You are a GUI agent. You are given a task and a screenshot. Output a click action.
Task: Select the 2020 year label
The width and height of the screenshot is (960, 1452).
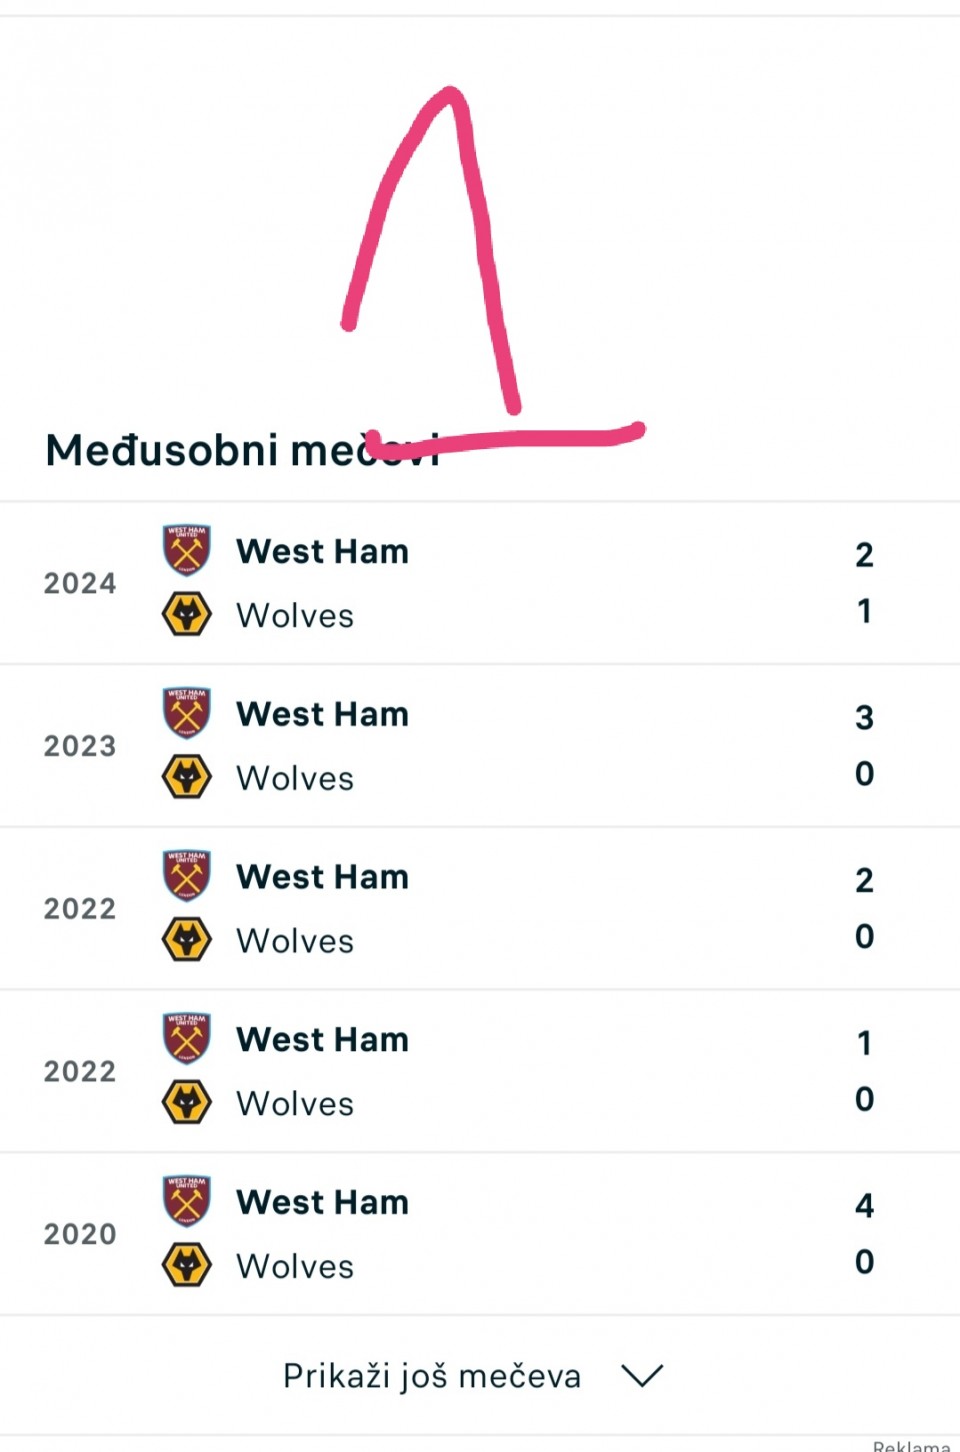click(x=80, y=1234)
